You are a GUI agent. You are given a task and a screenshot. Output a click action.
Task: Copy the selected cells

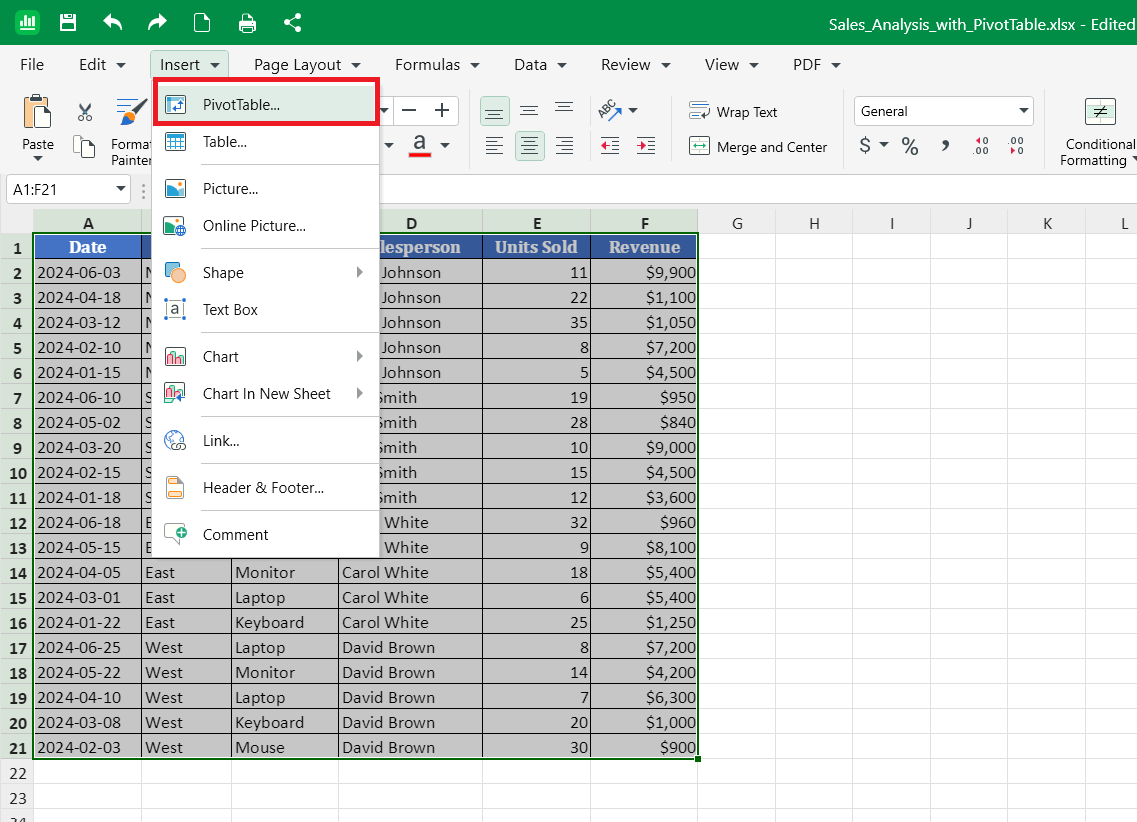85,146
